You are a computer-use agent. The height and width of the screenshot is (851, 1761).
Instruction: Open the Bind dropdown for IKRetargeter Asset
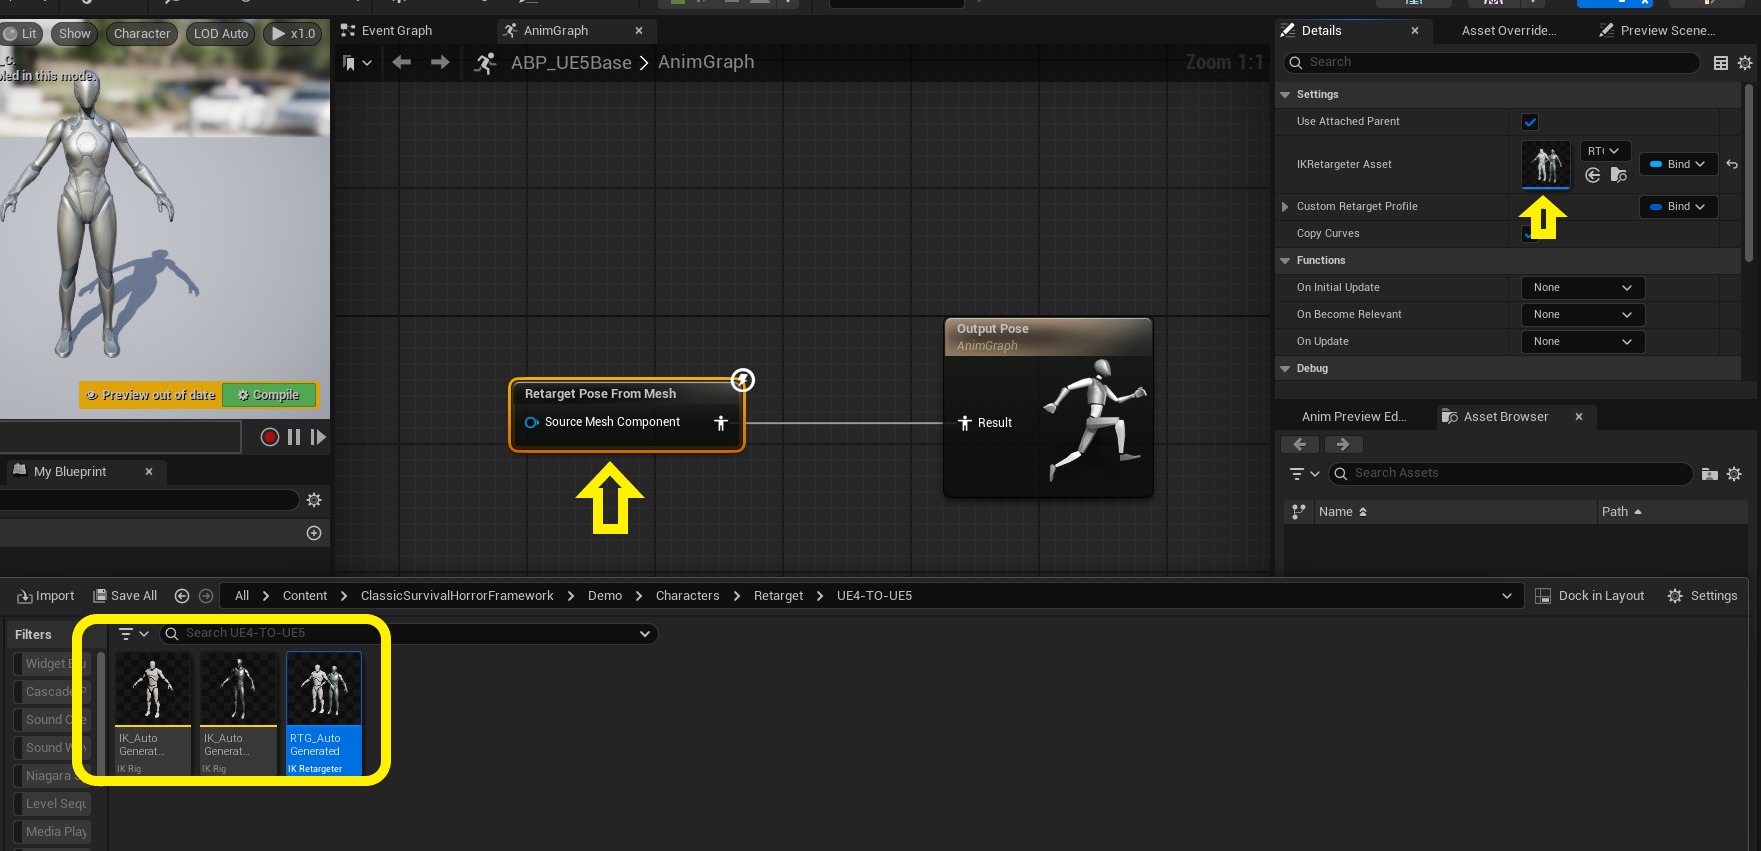pos(1678,164)
